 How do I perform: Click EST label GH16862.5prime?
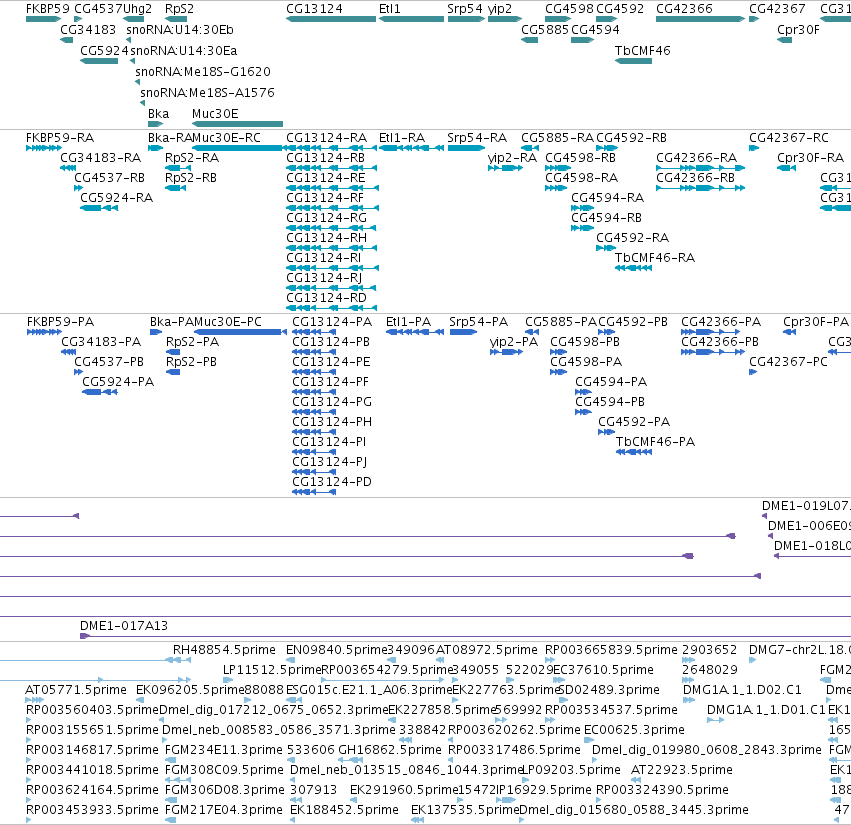390,750
